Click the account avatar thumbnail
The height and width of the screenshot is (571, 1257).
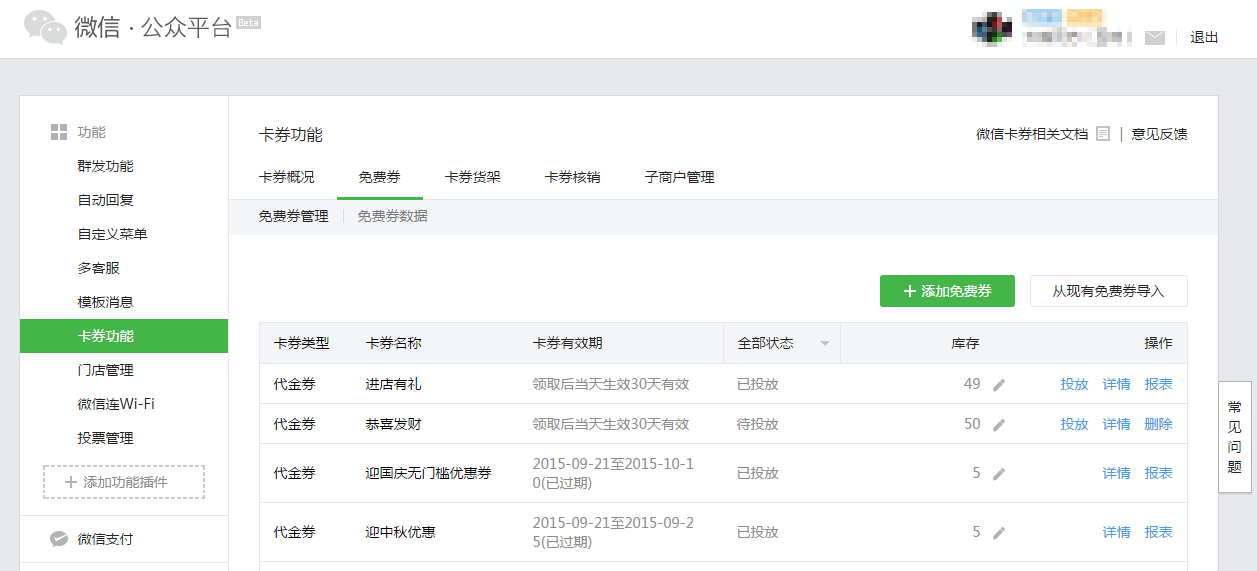(x=991, y=28)
